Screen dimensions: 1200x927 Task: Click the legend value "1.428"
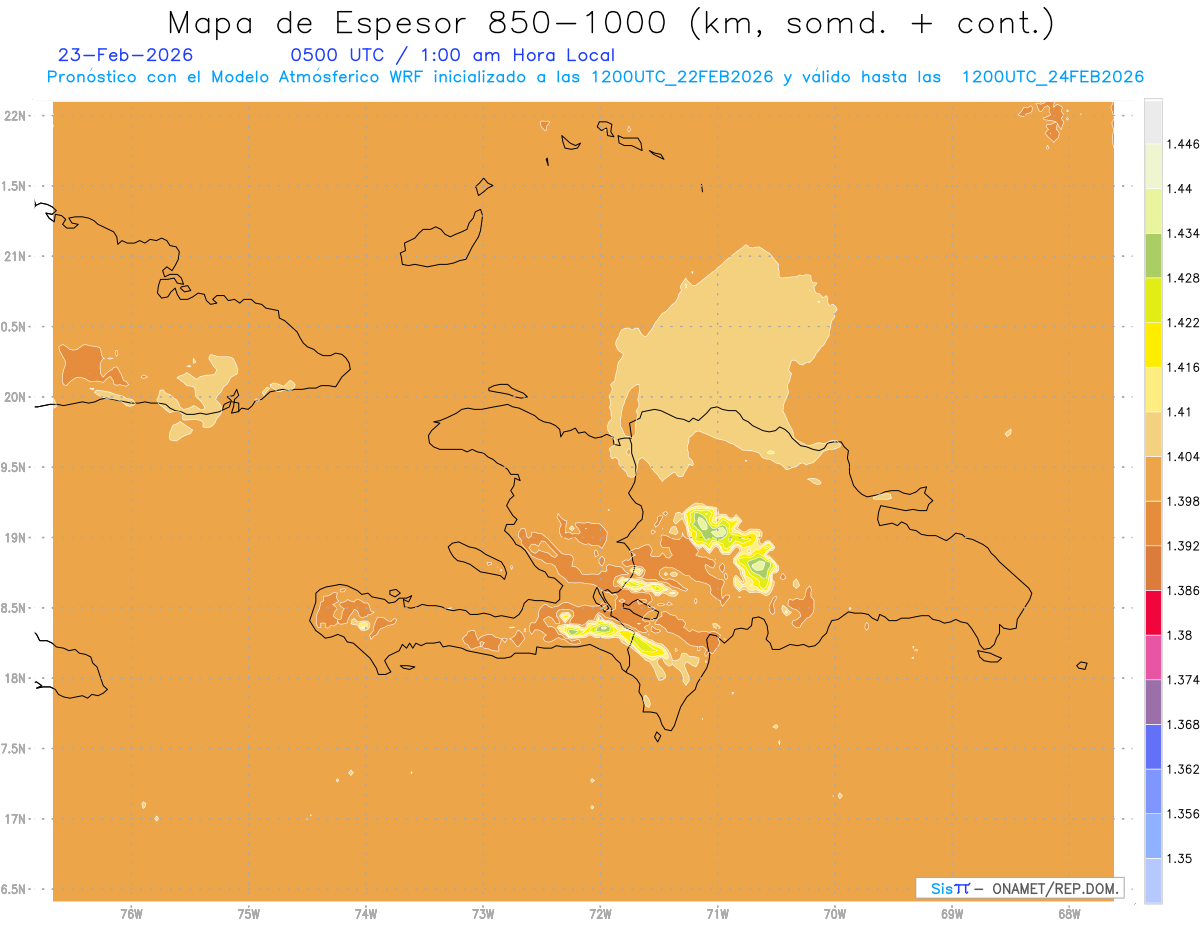pos(1181,277)
